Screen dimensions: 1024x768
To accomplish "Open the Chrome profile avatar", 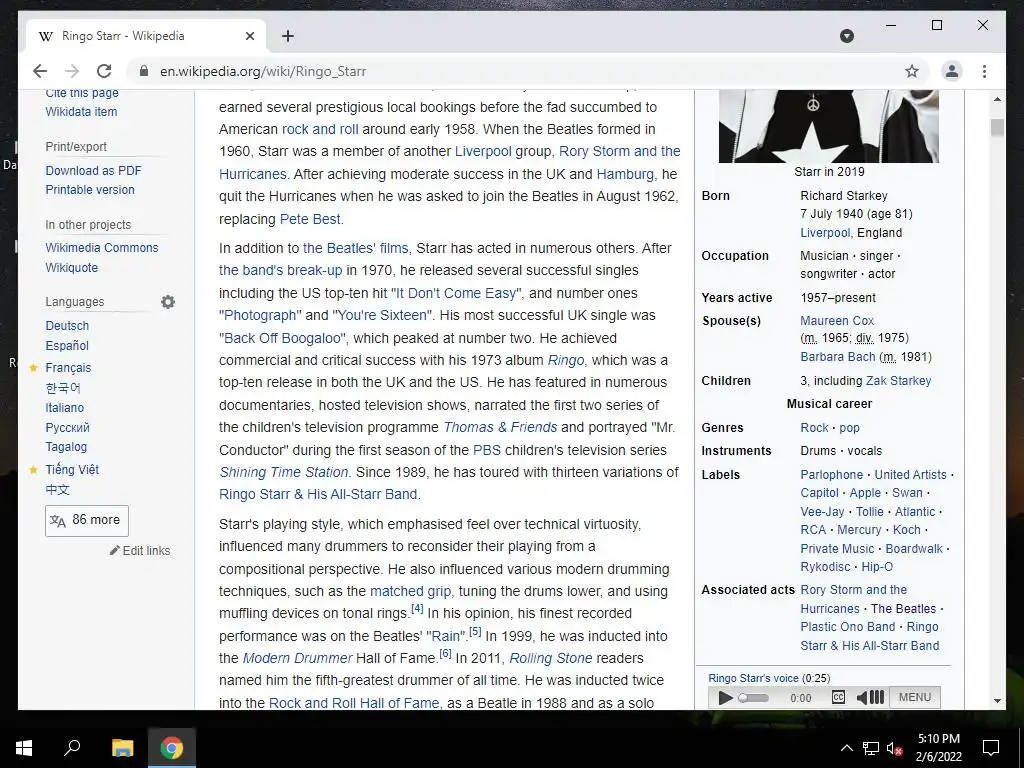I will click(x=952, y=71).
